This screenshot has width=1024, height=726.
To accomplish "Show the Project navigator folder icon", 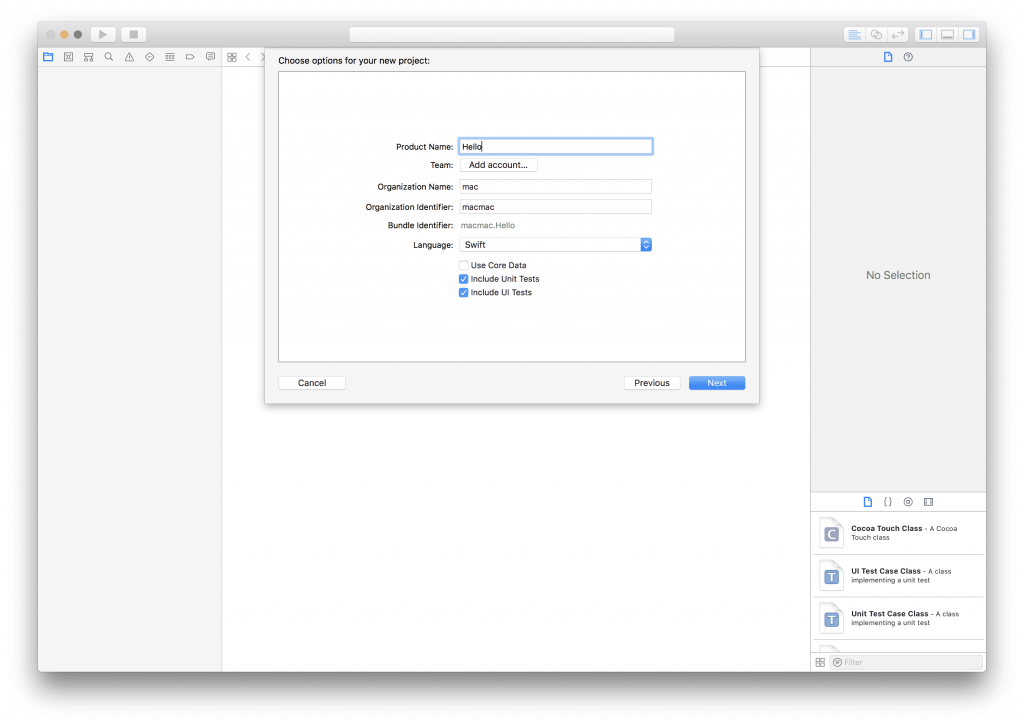I will tap(48, 57).
